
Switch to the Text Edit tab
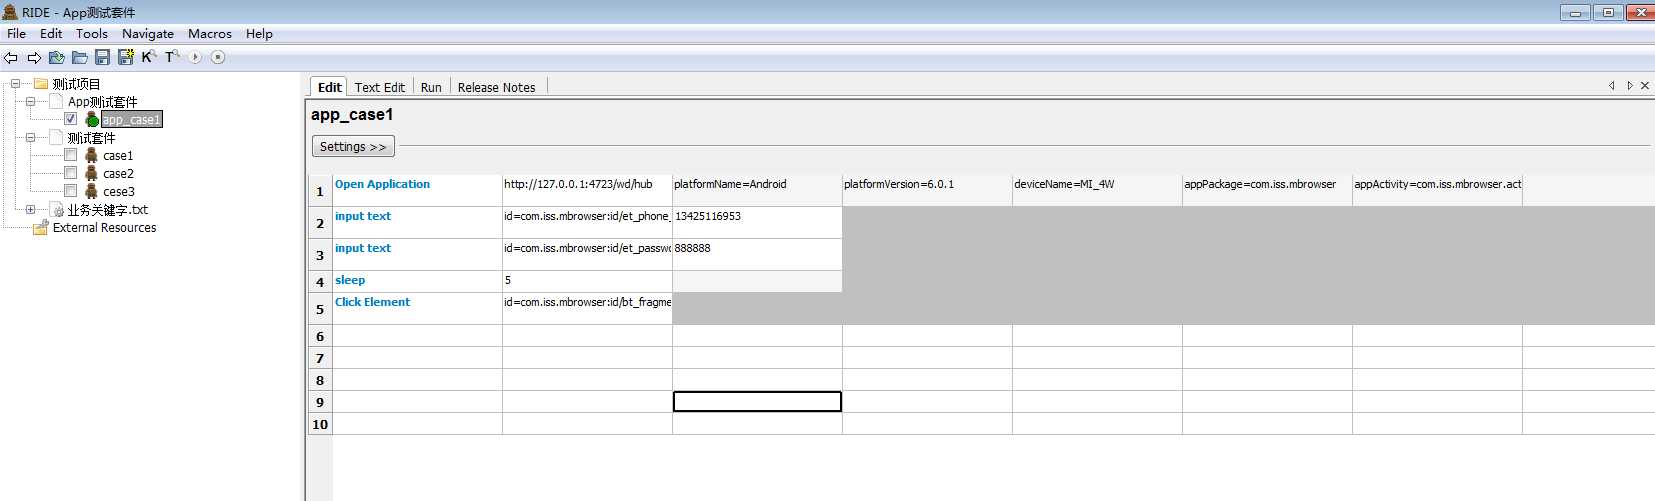point(379,87)
